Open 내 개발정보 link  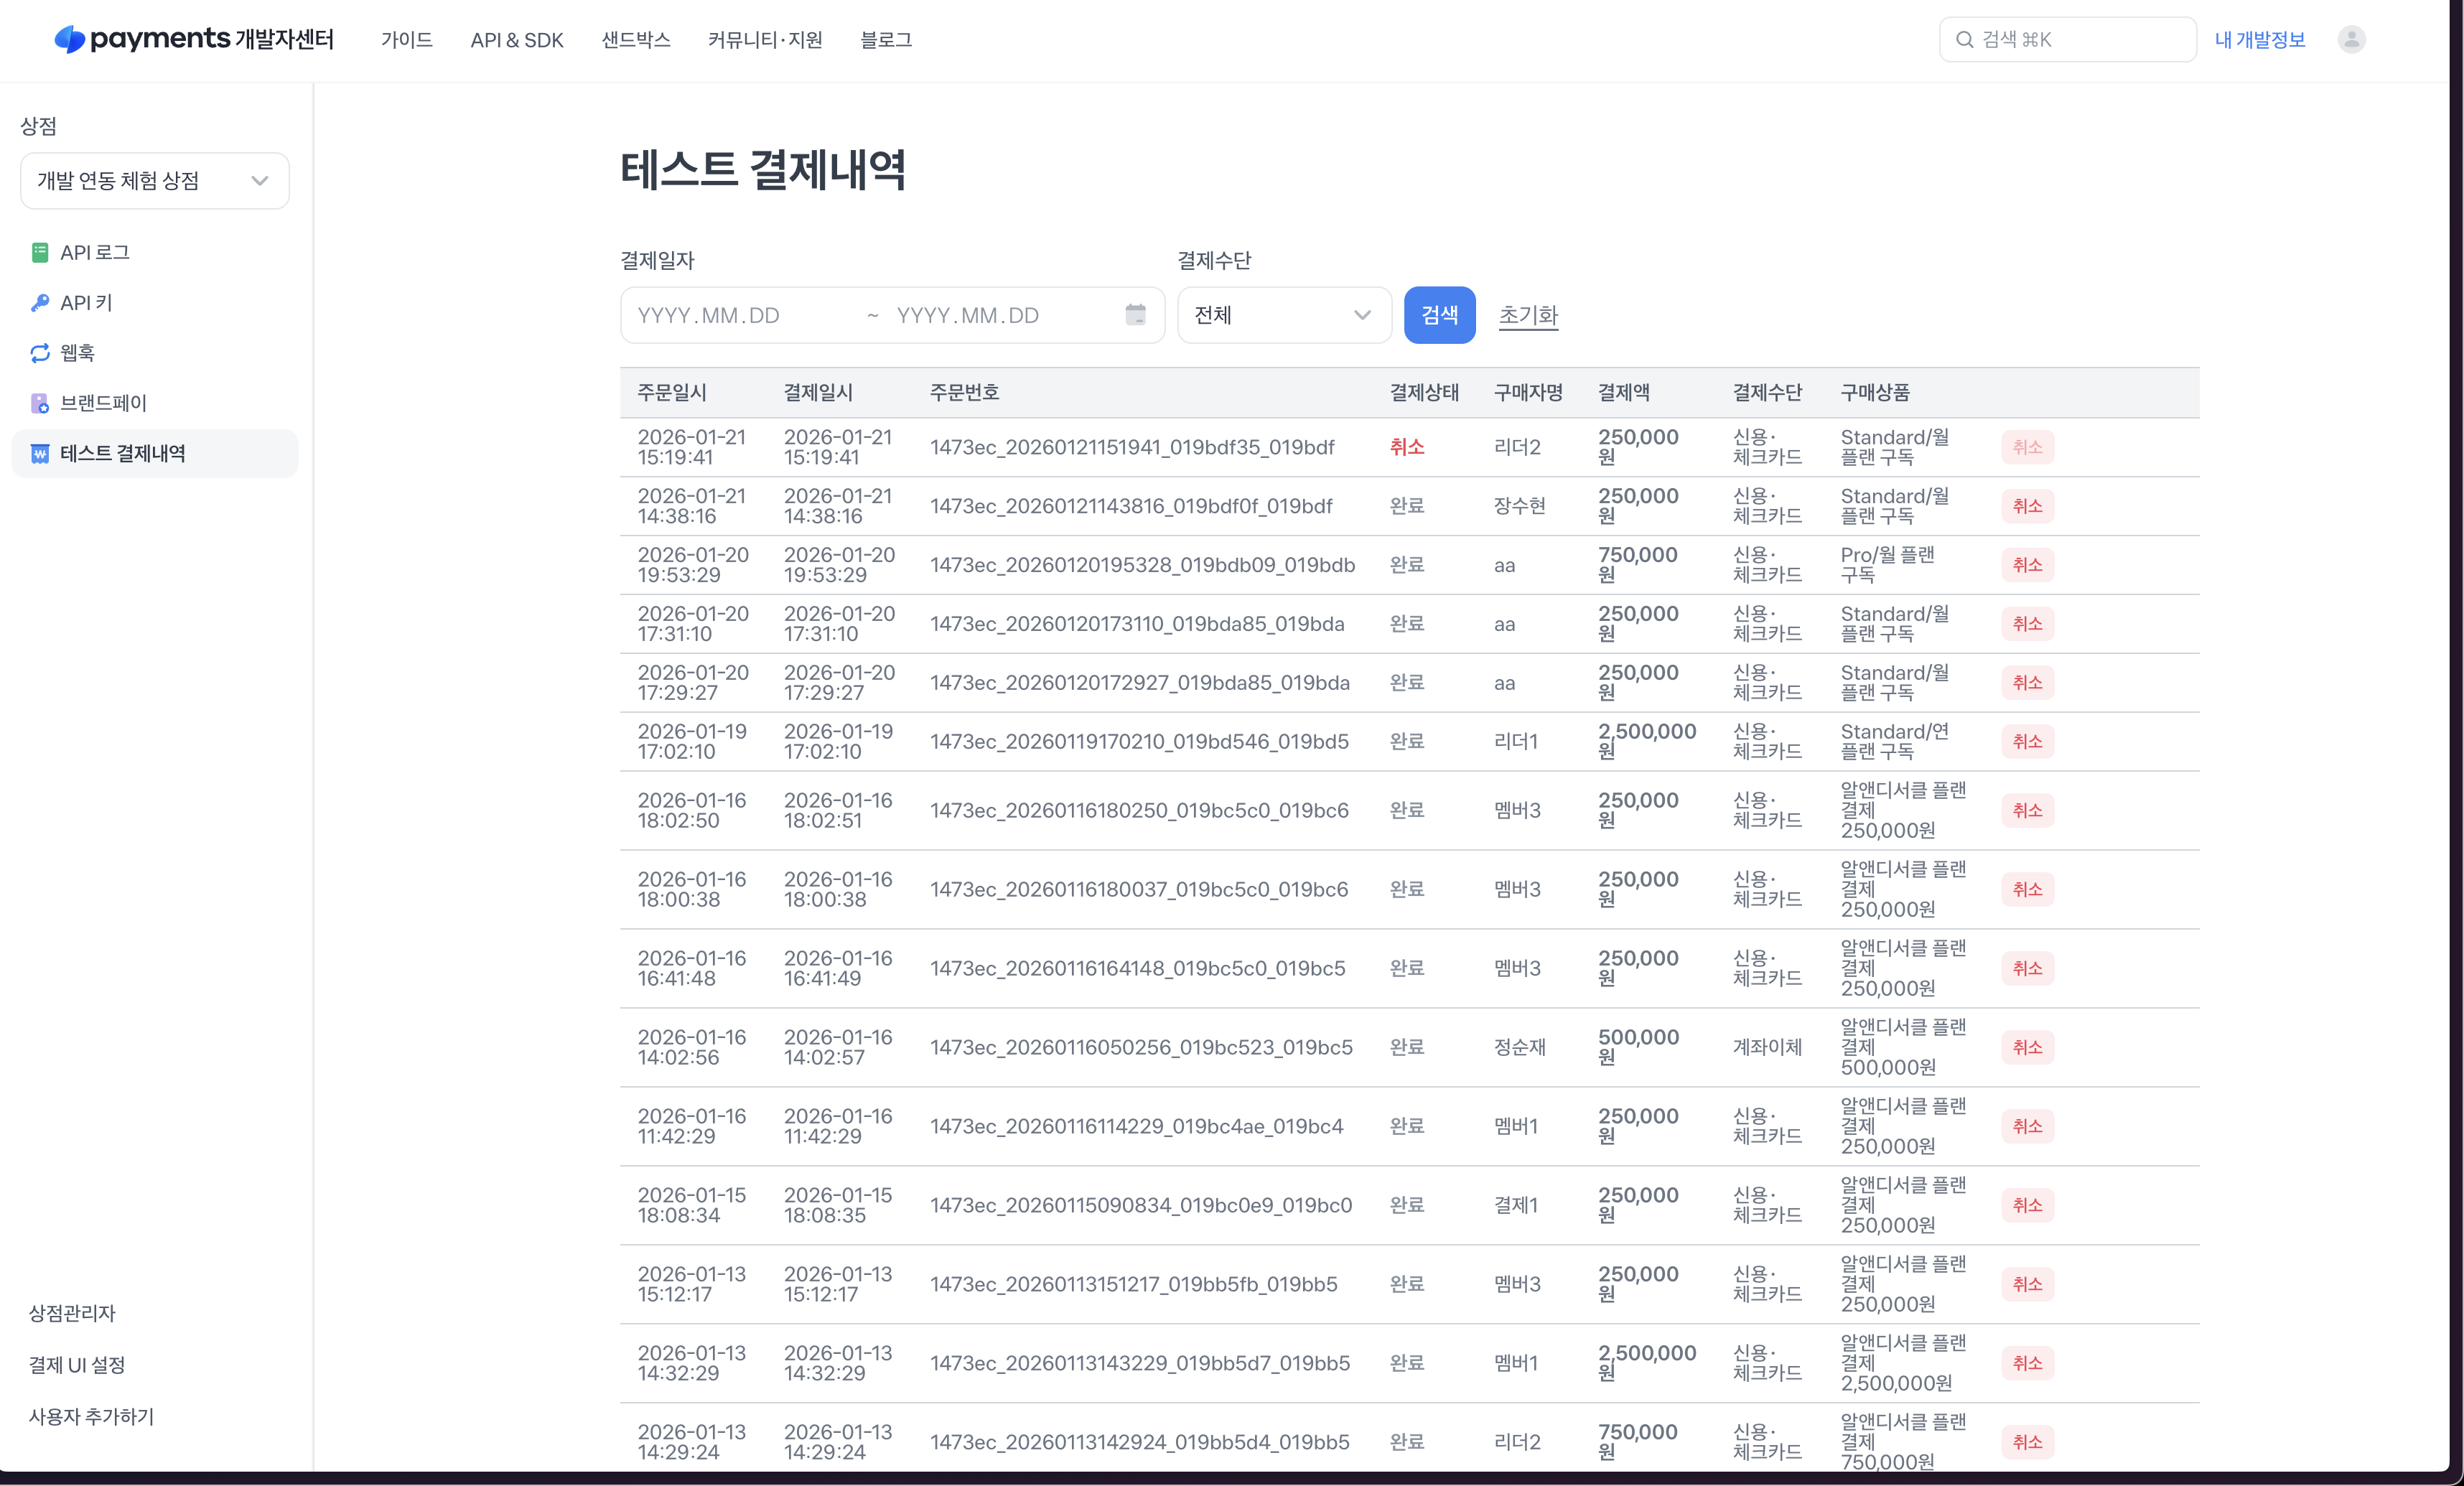point(2259,40)
